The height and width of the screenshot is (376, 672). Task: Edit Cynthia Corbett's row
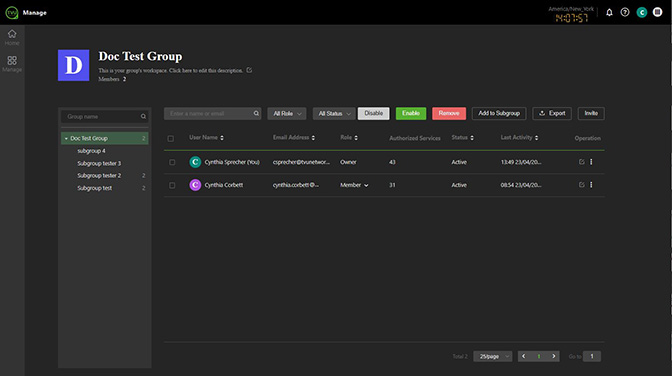(x=582, y=185)
